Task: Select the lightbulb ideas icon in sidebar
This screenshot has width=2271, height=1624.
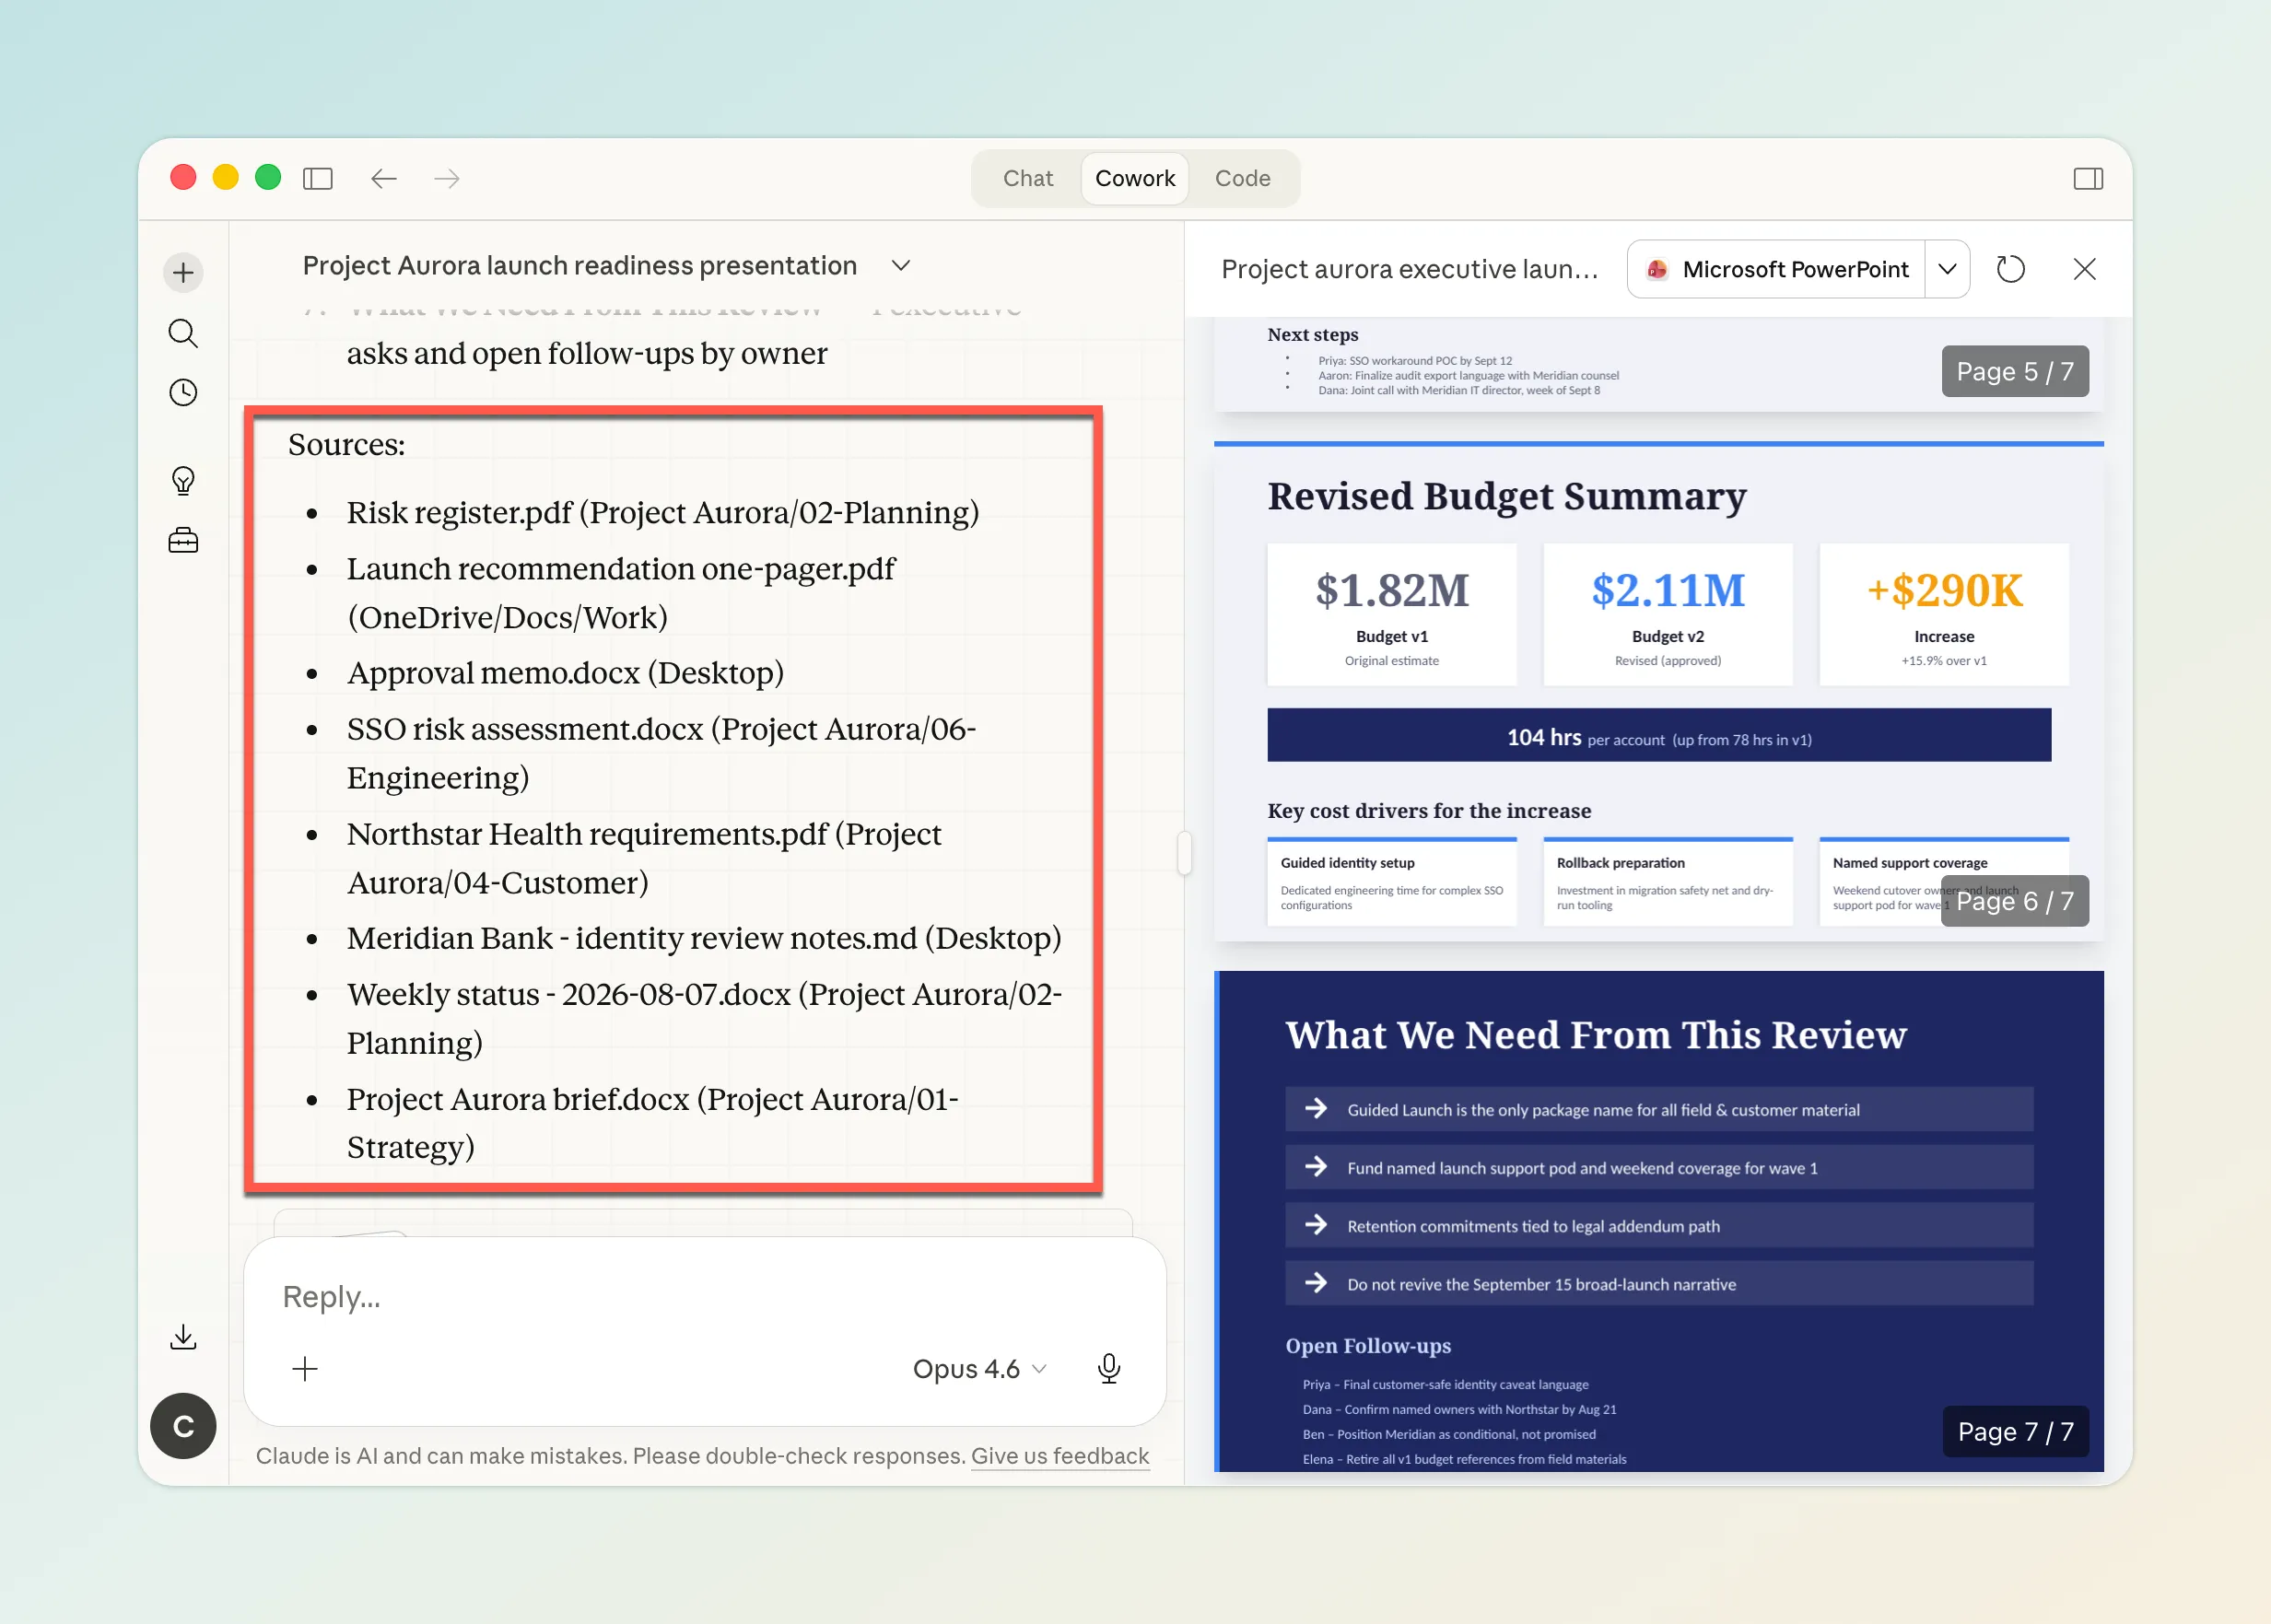Action: click(183, 481)
